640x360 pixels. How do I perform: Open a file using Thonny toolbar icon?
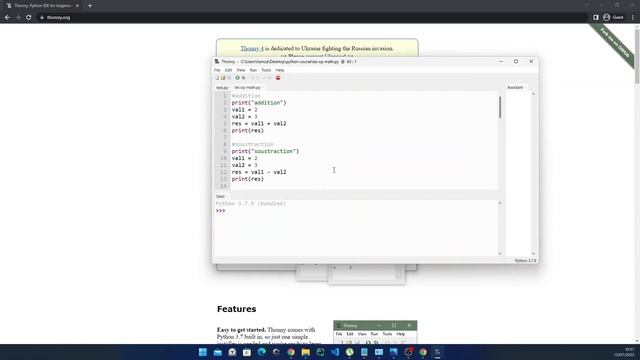(x=223, y=78)
